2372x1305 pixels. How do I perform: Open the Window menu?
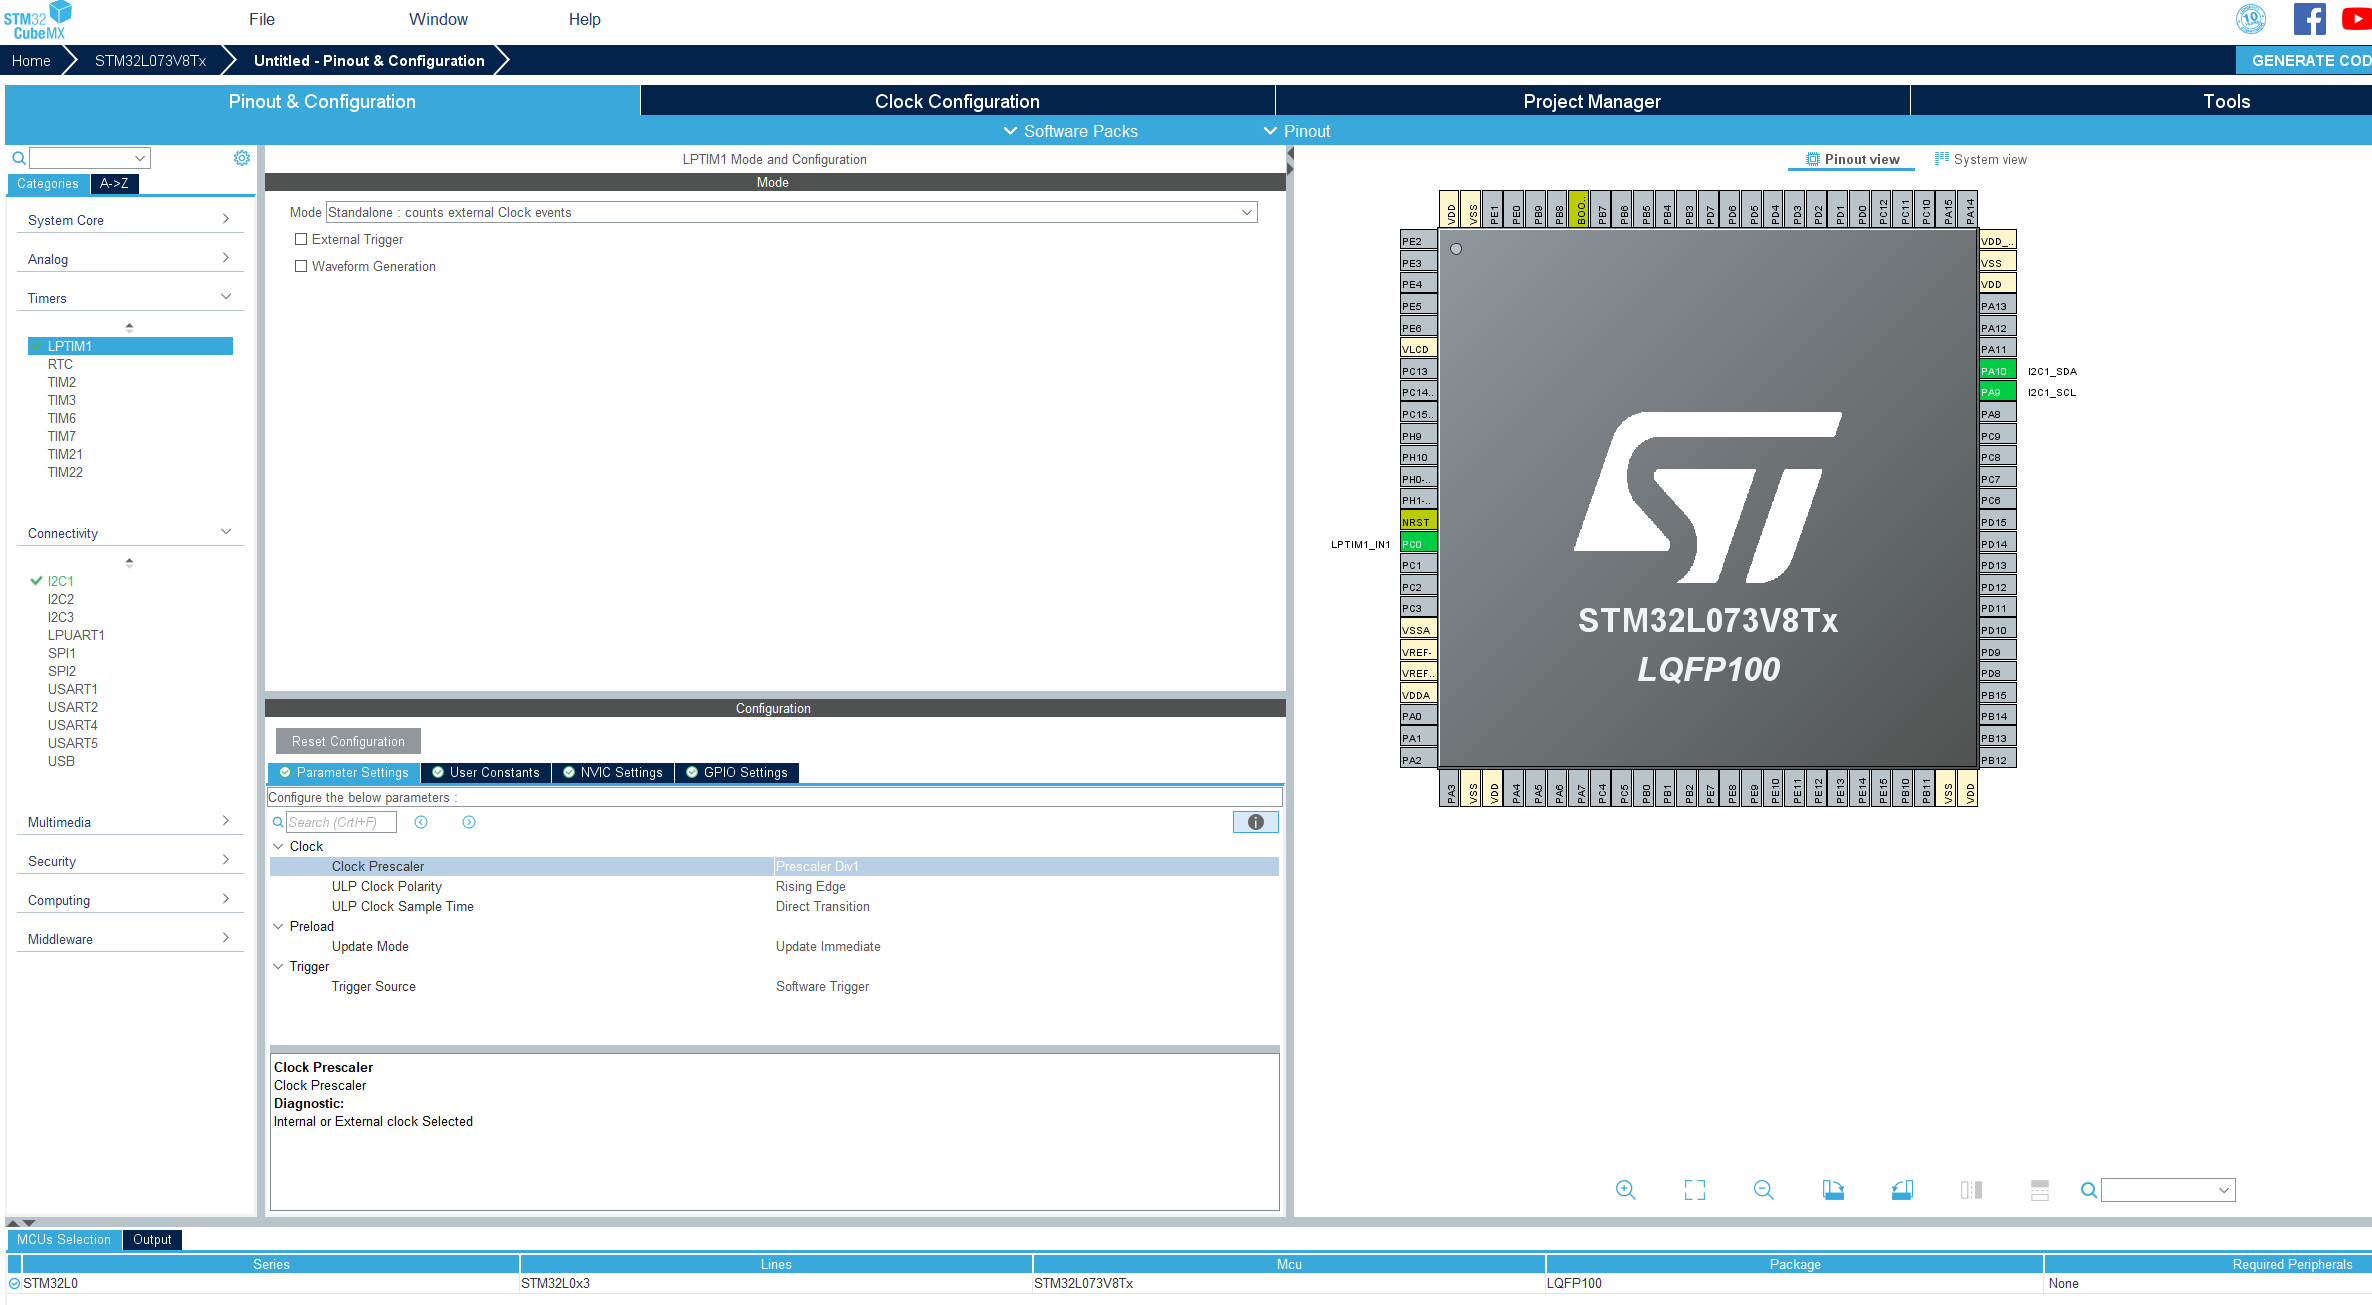(x=438, y=19)
